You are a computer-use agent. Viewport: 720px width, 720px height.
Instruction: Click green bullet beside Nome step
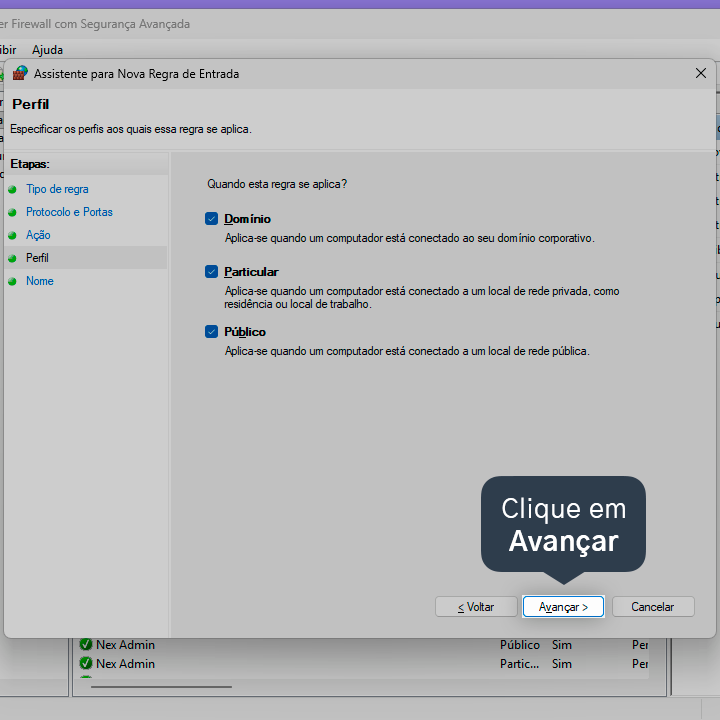pos(12,281)
